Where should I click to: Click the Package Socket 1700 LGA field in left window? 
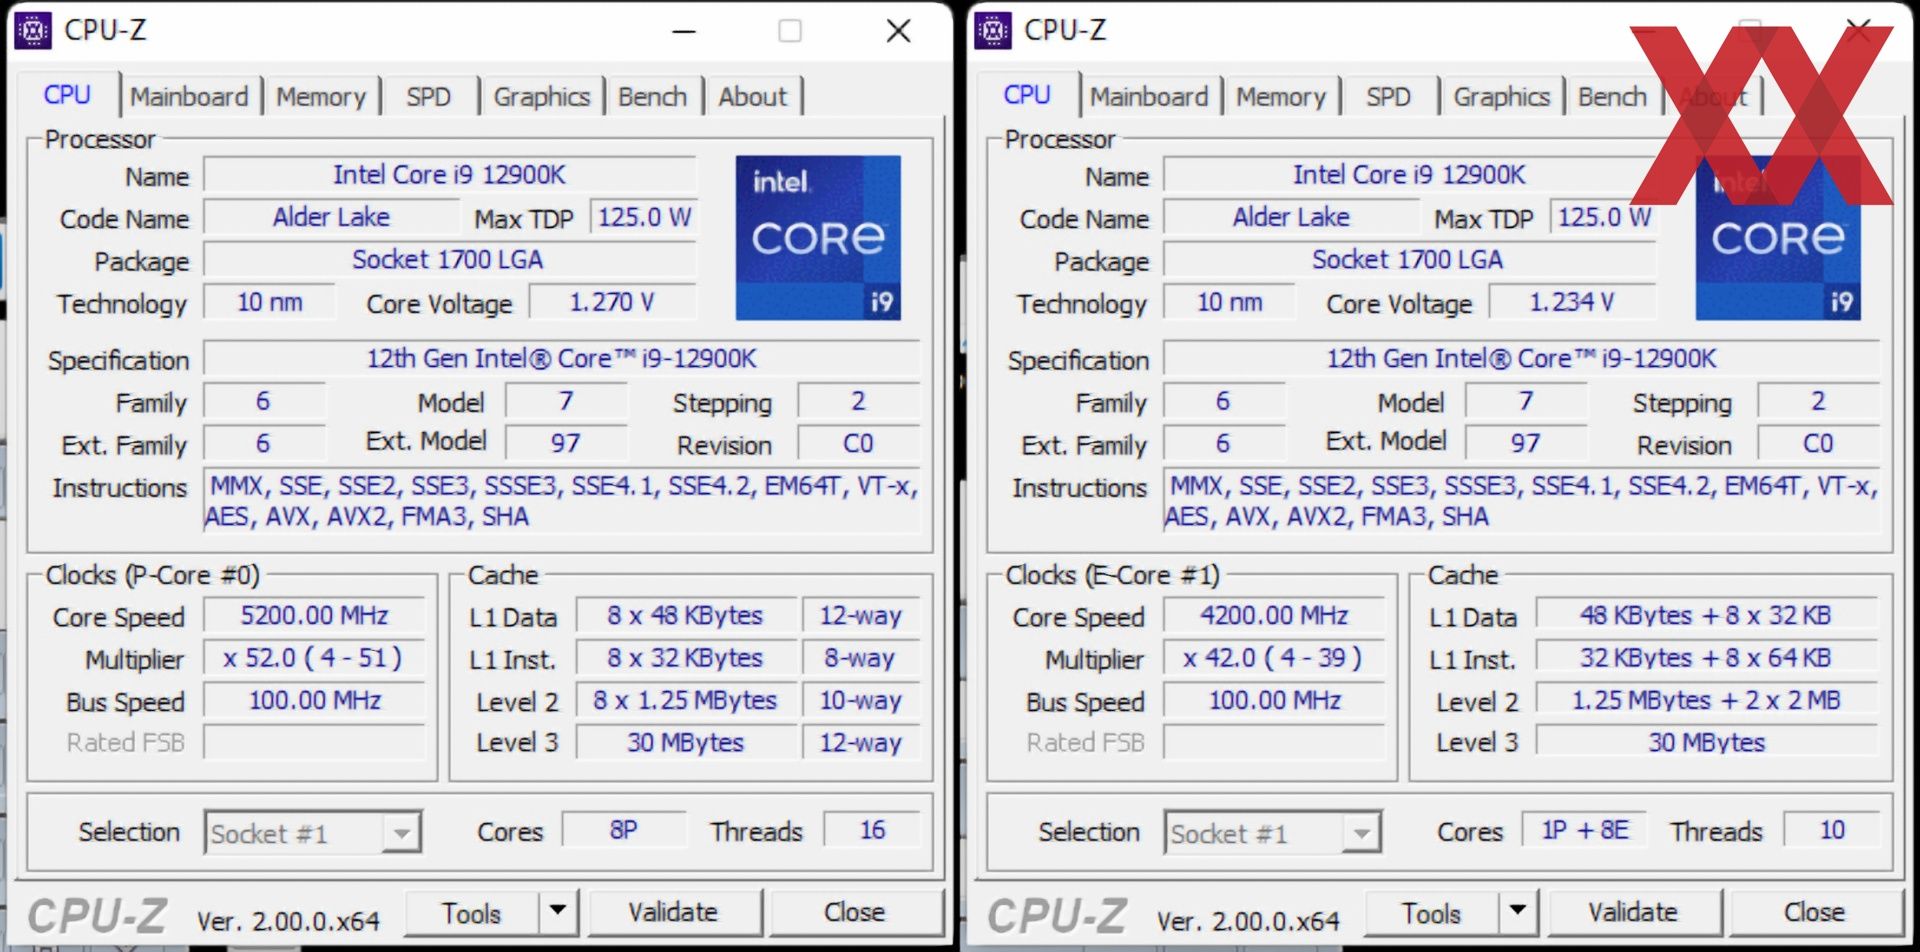pyautogui.click(x=450, y=260)
